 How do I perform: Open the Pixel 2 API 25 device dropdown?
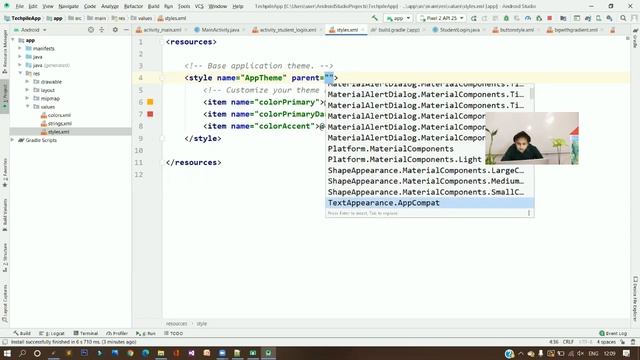[442, 18]
